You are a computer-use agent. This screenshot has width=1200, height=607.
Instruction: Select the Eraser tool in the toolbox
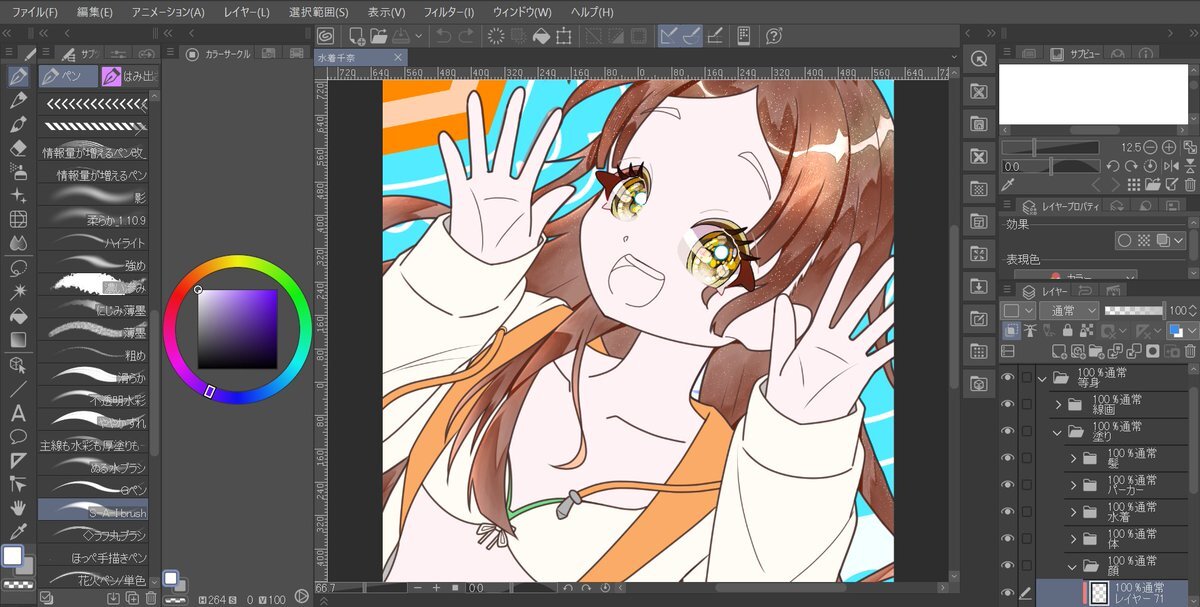click(x=18, y=148)
